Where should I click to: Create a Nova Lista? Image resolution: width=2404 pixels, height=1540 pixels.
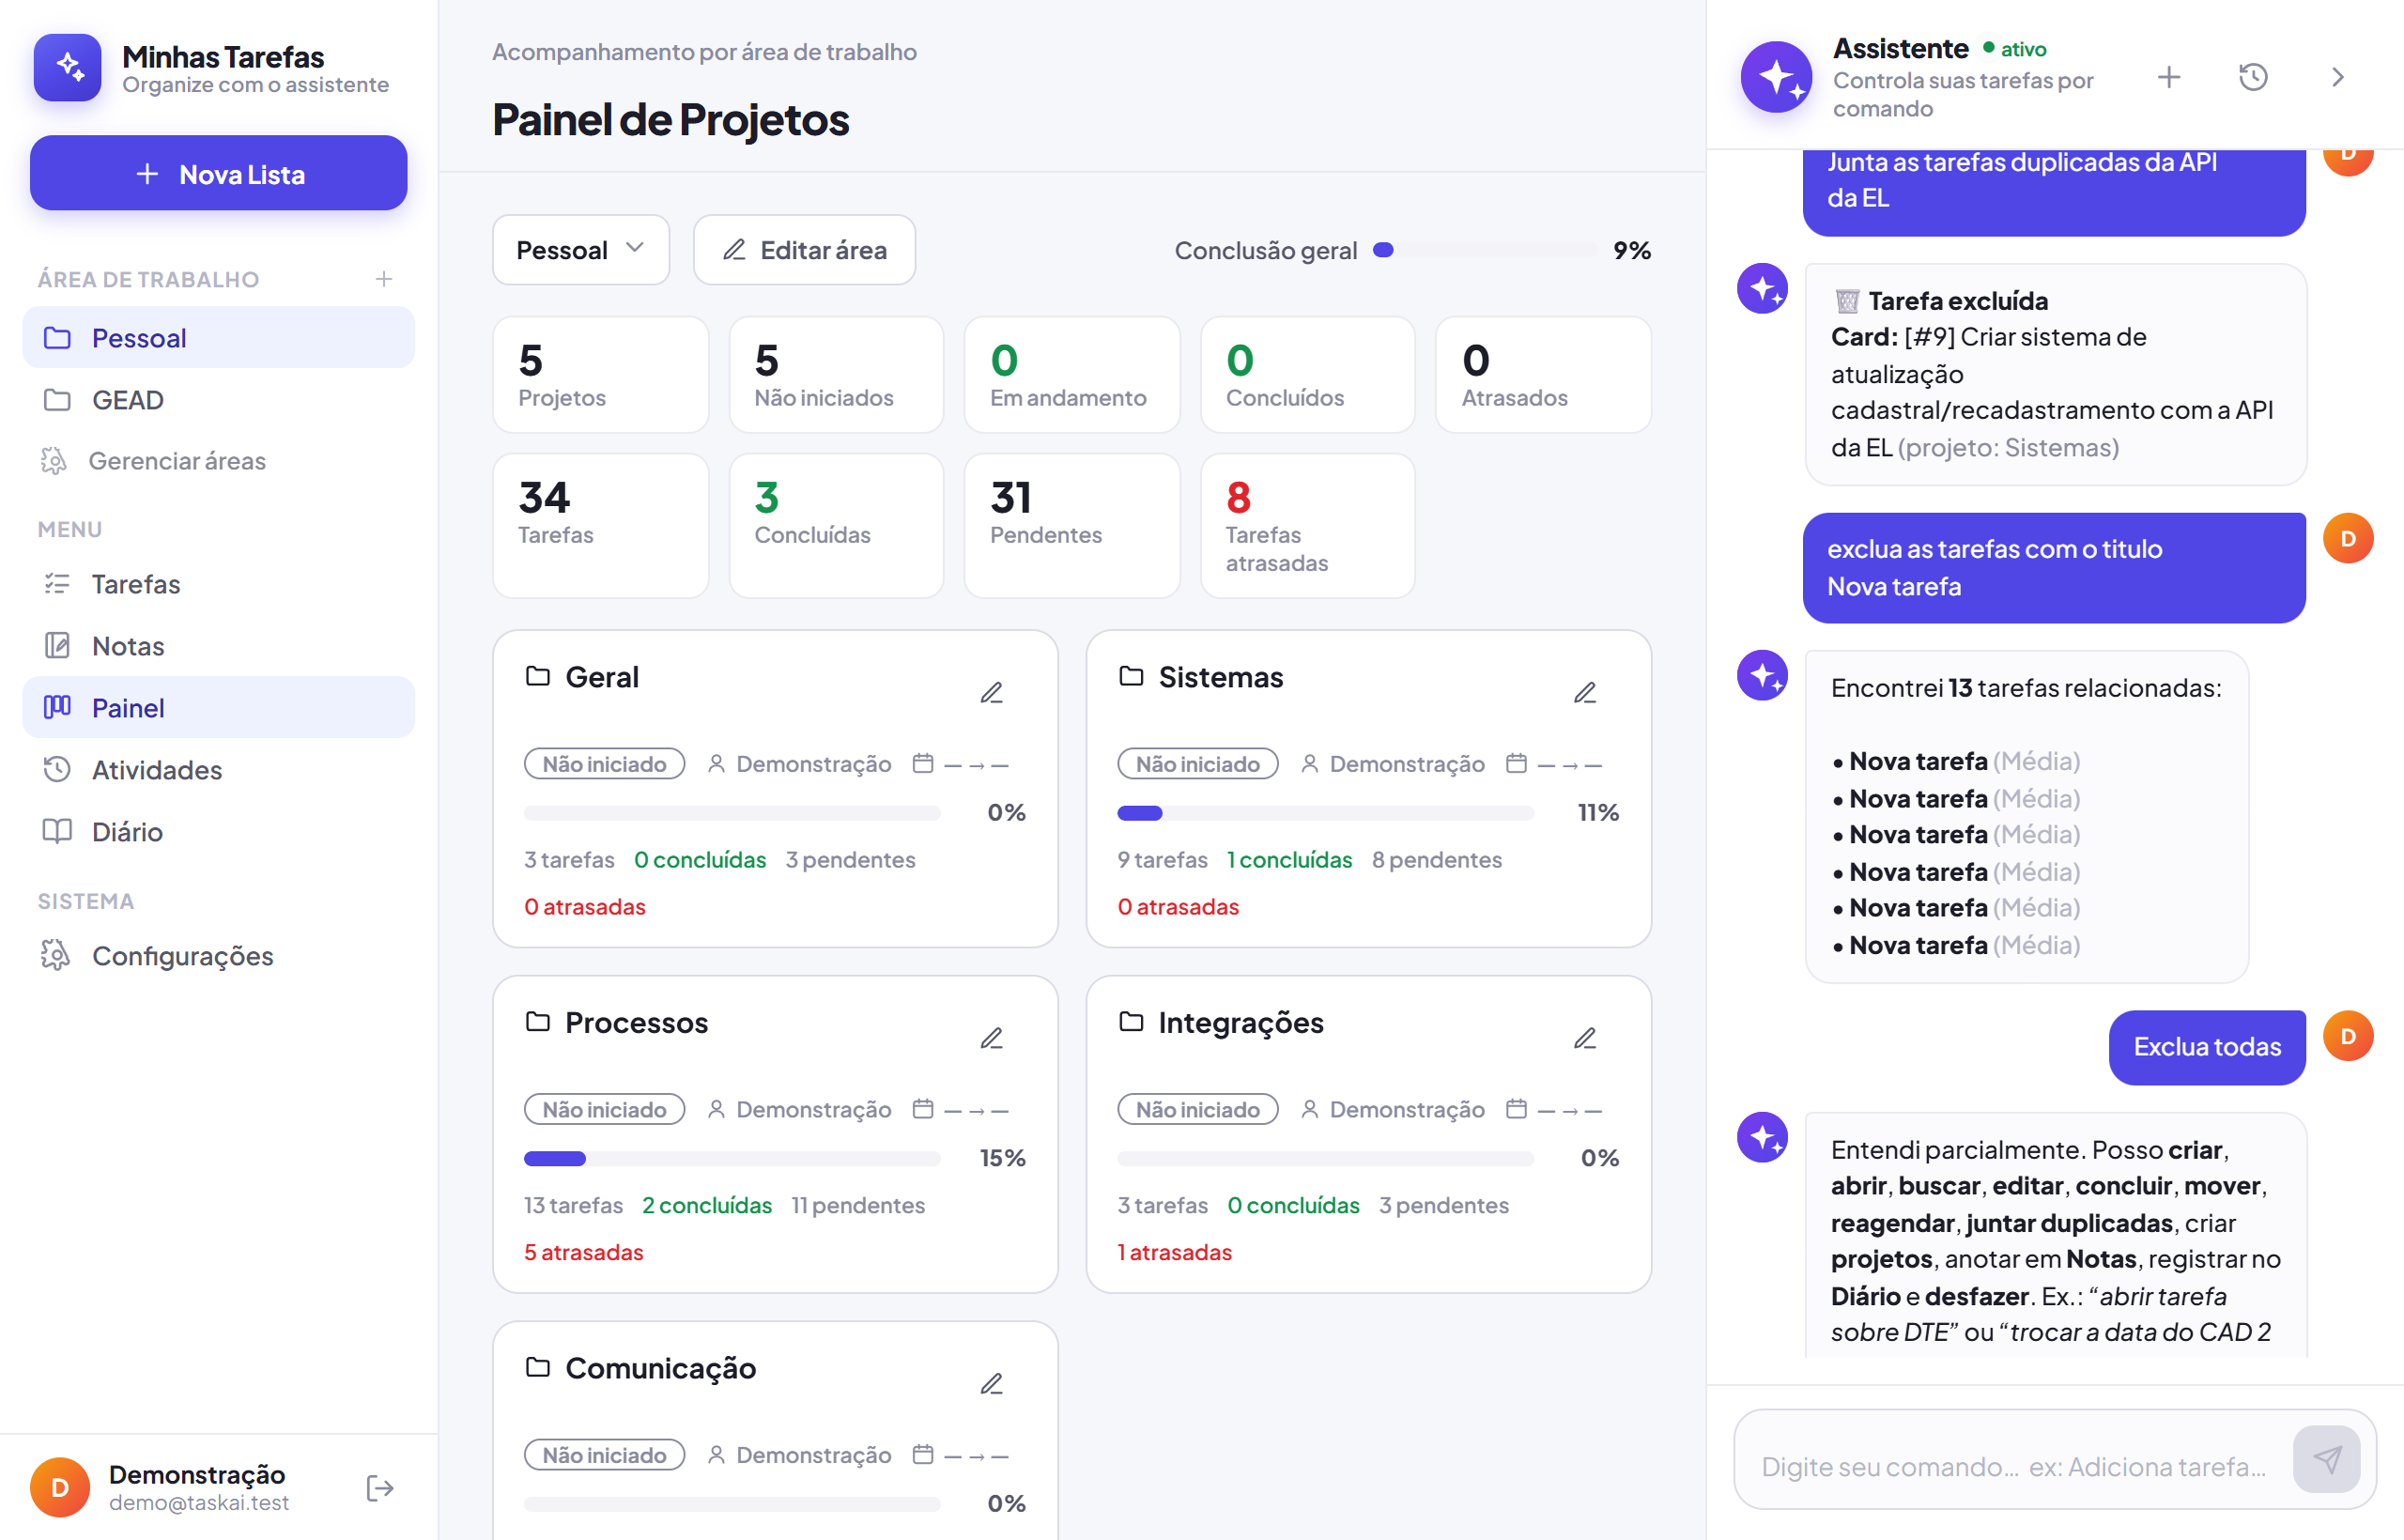click(218, 173)
